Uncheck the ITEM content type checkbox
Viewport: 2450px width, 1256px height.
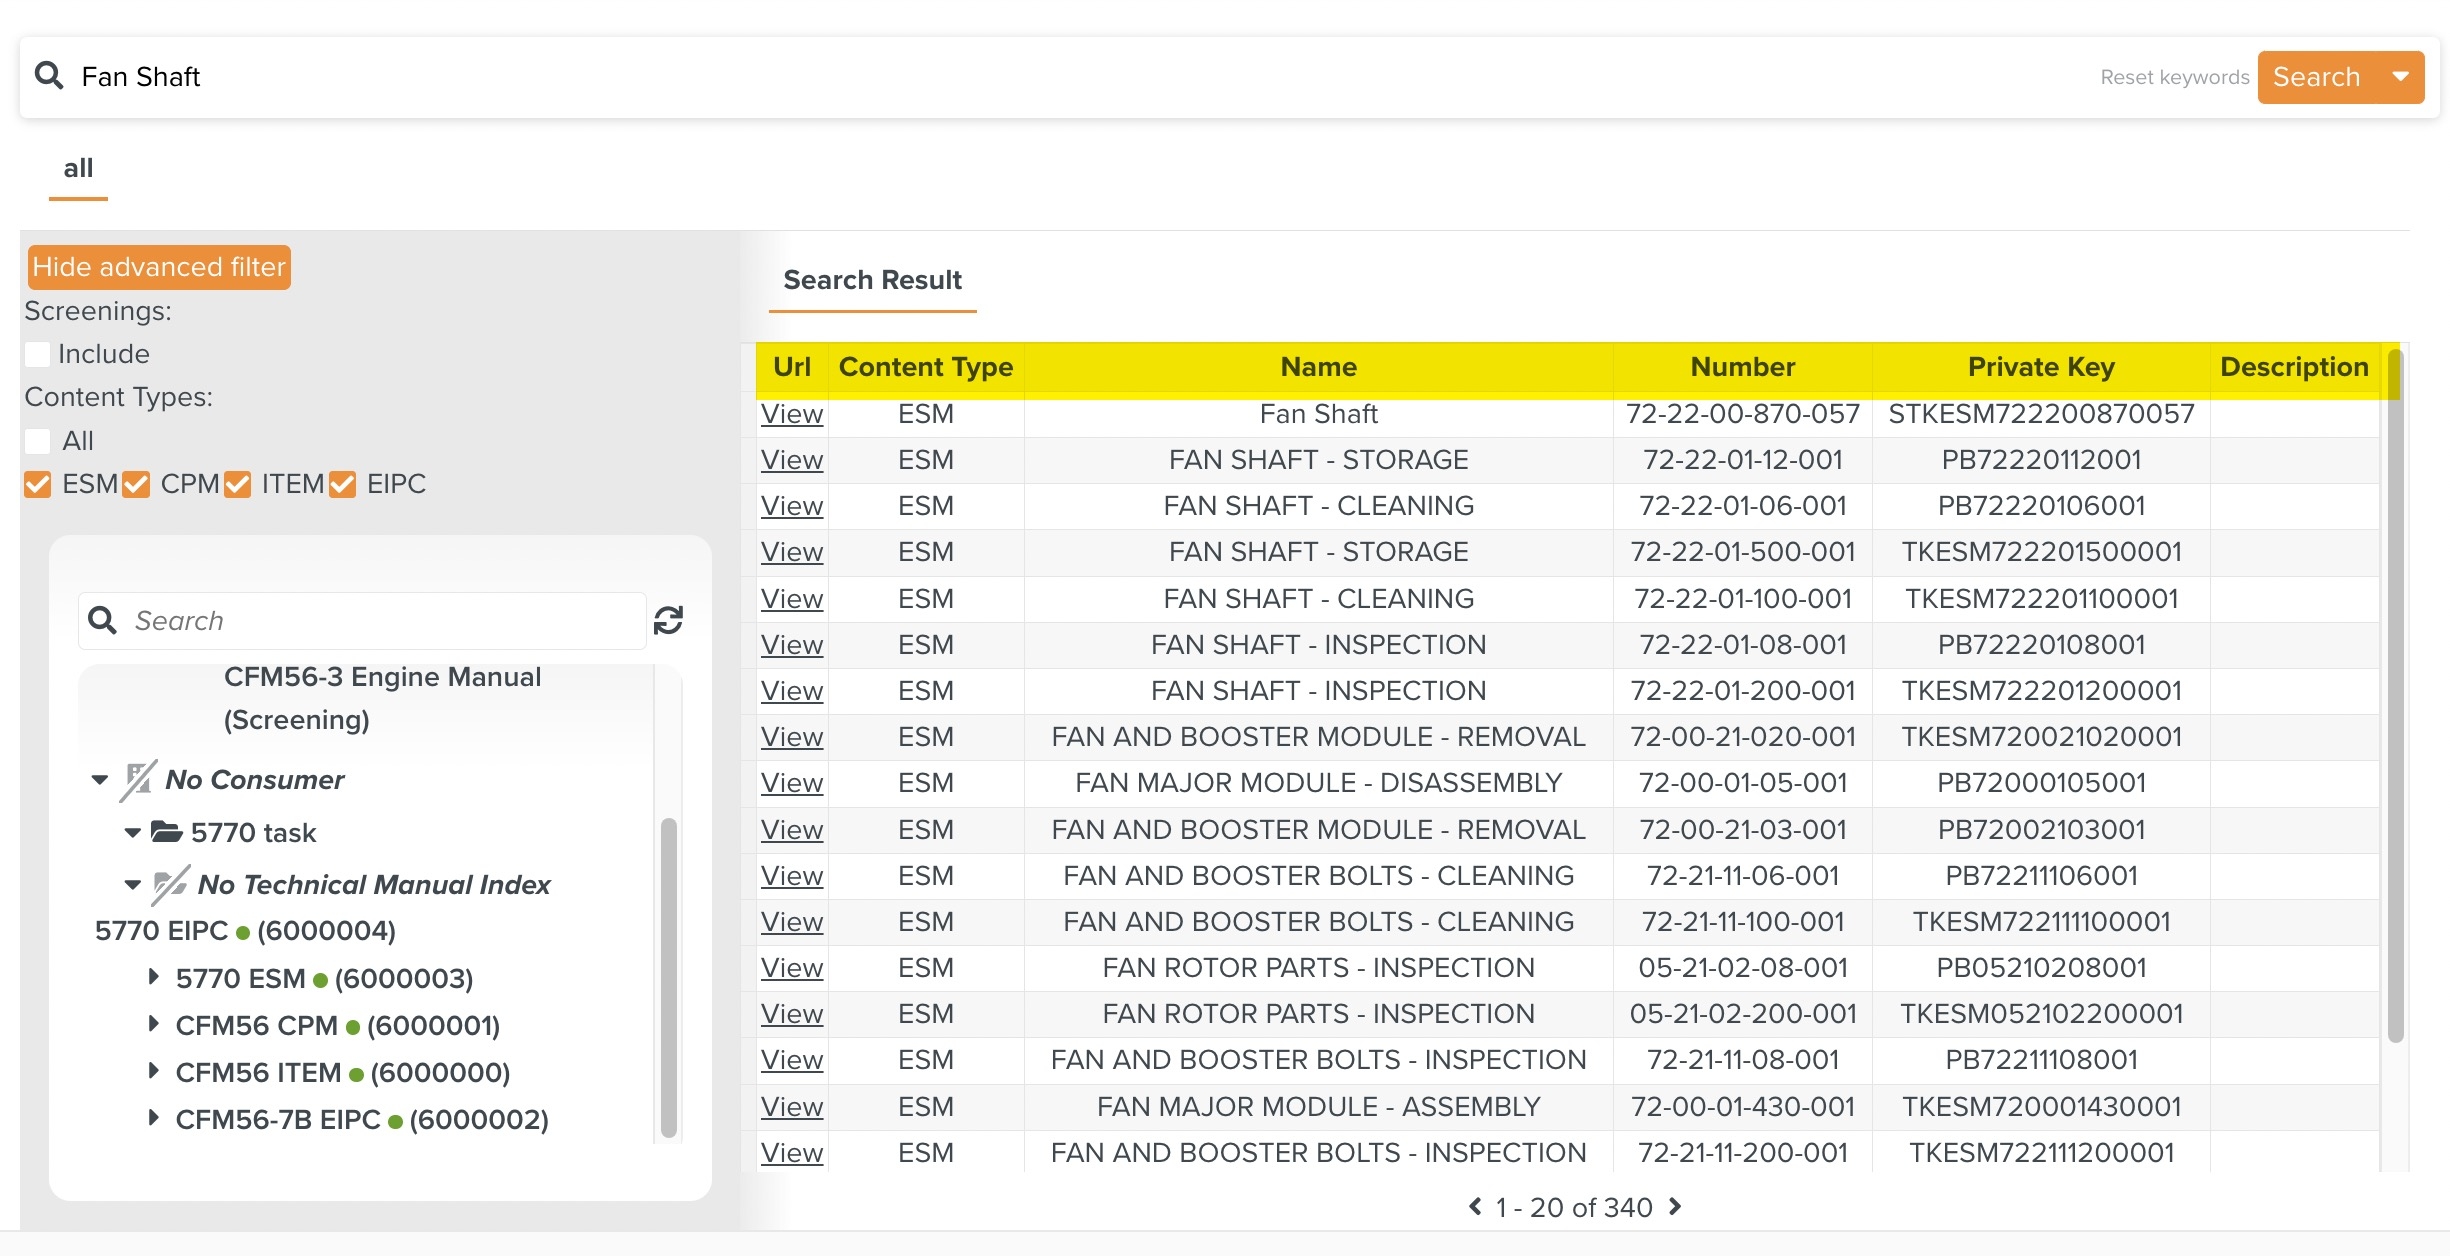(x=237, y=485)
